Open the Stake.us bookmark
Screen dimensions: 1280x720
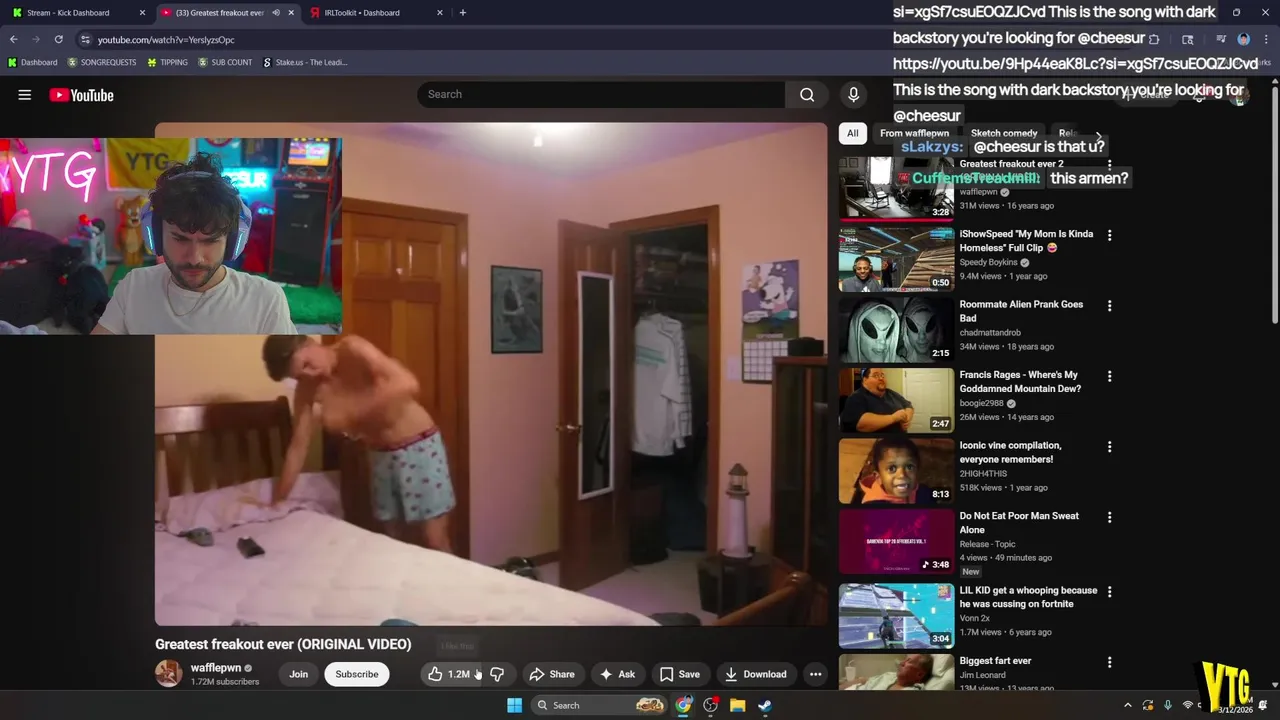[x=305, y=62]
